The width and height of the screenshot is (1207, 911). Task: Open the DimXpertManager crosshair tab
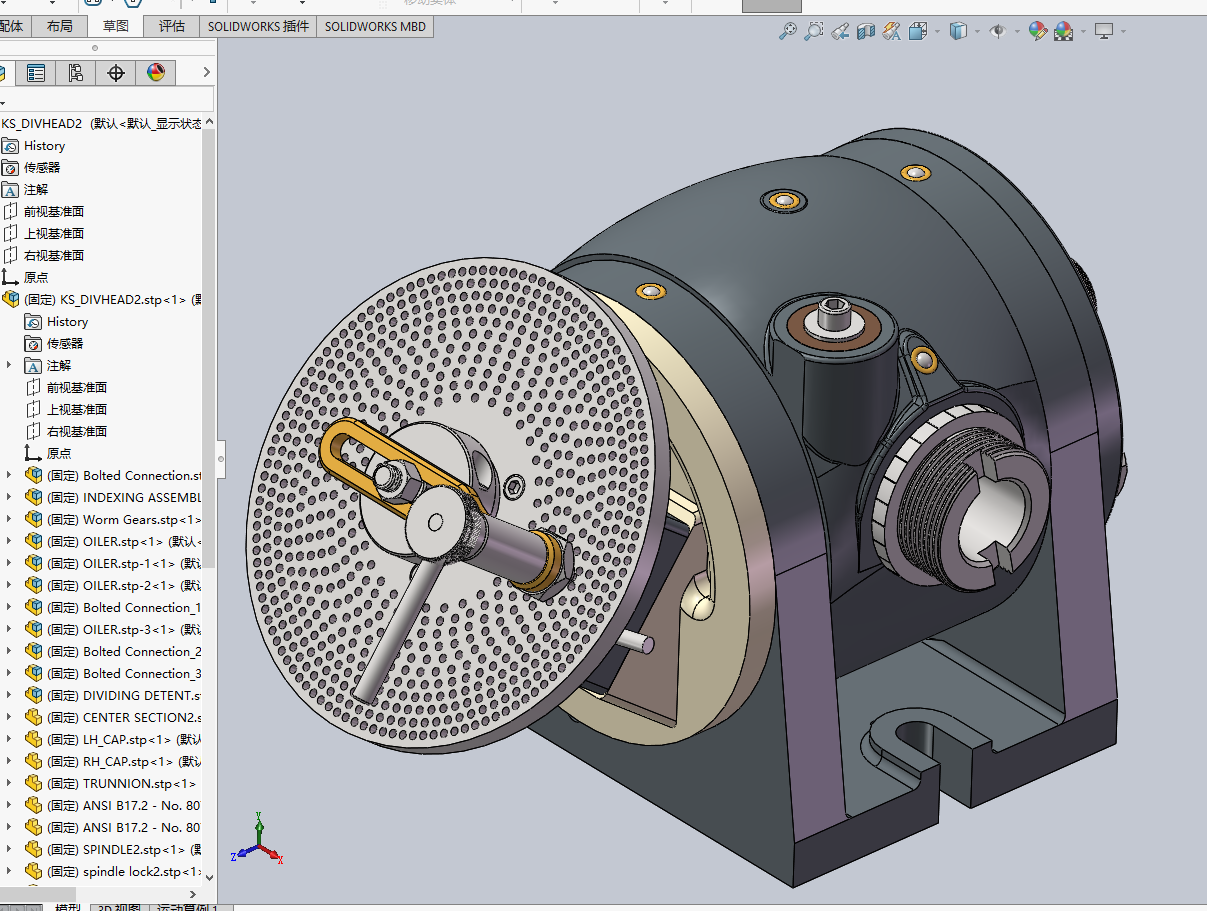[116, 73]
